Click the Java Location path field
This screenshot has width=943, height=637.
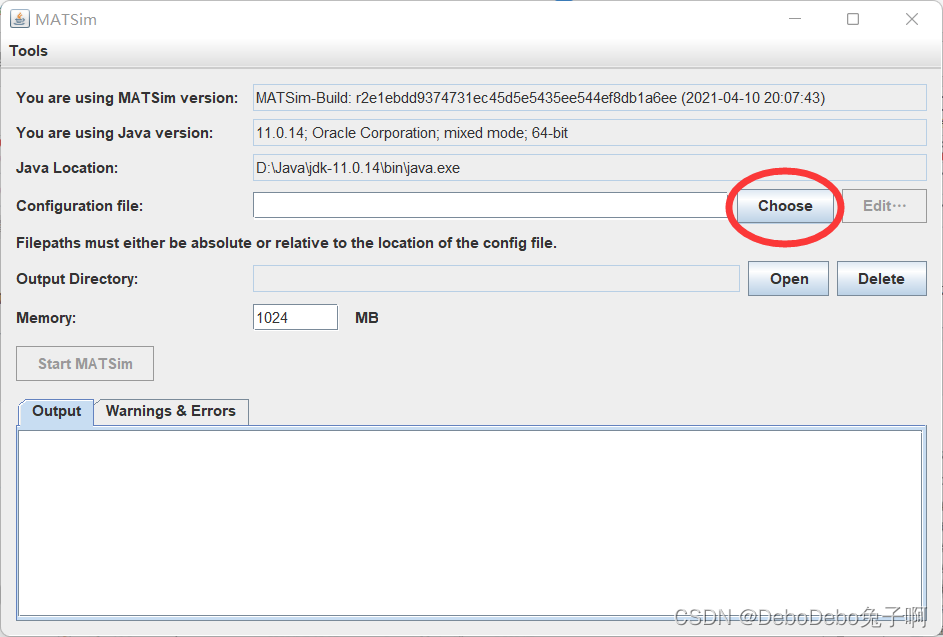(x=589, y=168)
